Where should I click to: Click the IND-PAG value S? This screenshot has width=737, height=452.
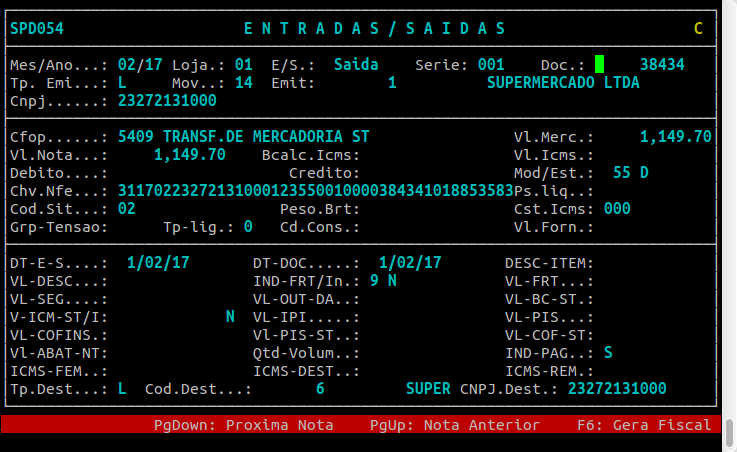click(x=608, y=352)
